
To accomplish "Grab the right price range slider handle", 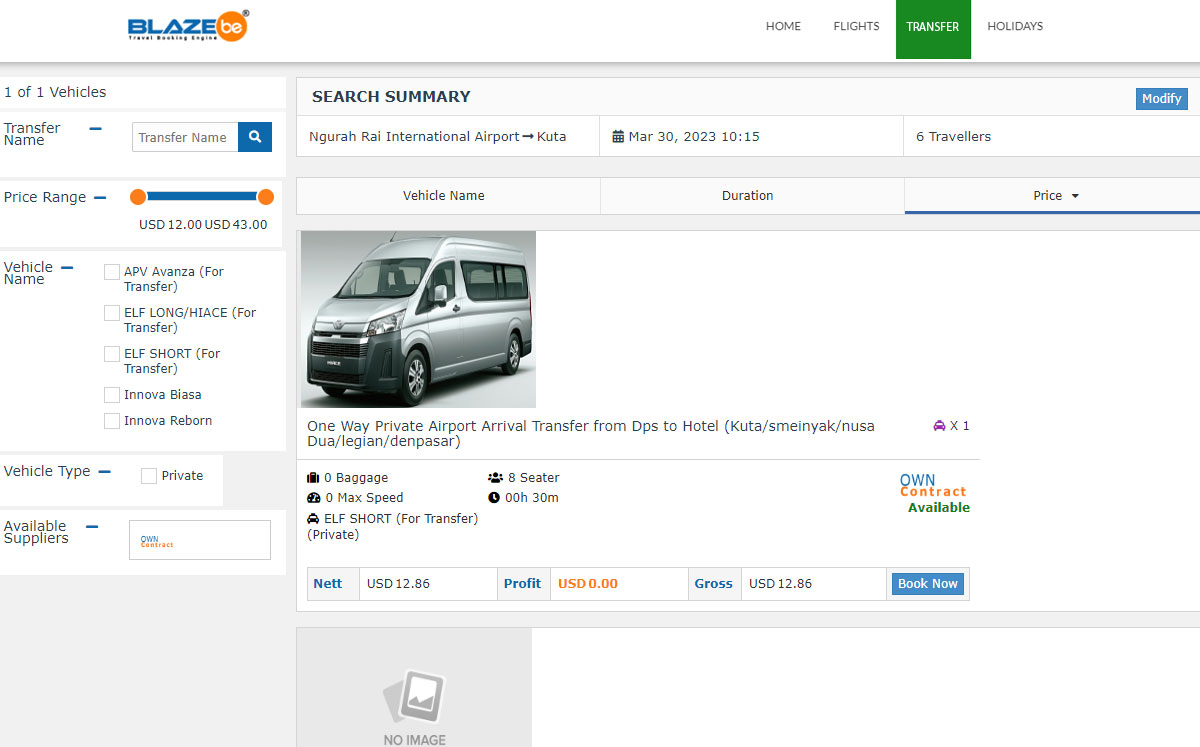I will tap(265, 197).
